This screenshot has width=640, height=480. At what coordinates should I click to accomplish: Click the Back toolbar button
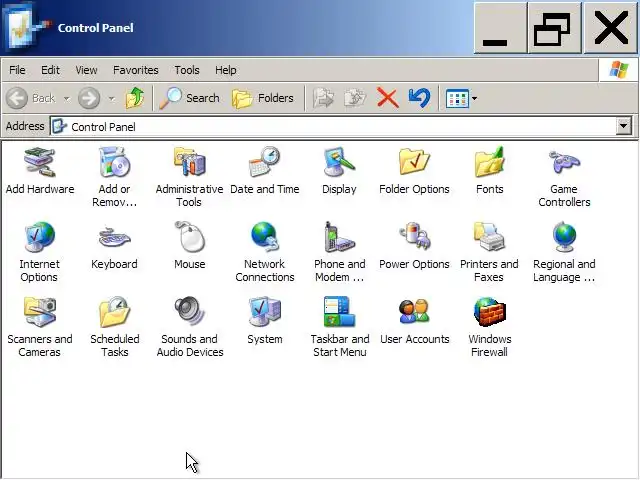pyautogui.click(x=31, y=98)
